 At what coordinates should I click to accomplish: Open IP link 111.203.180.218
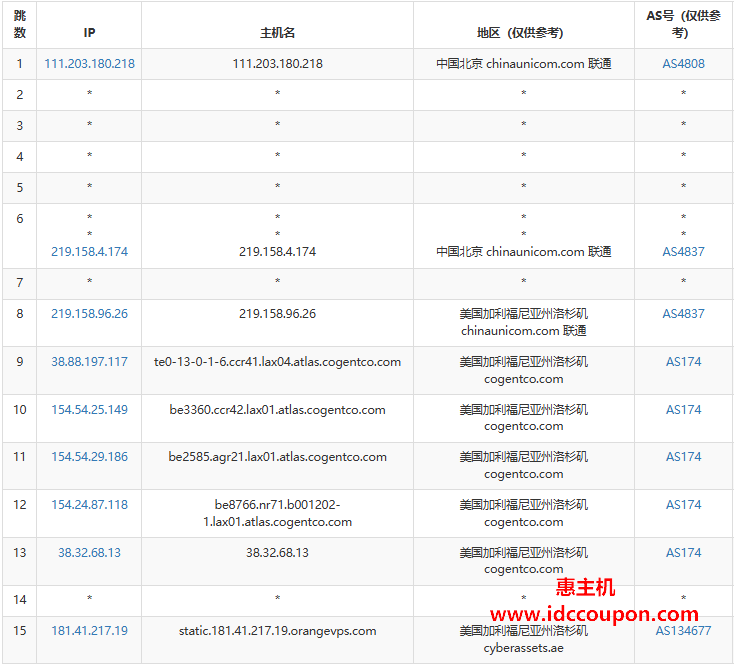[89, 64]
